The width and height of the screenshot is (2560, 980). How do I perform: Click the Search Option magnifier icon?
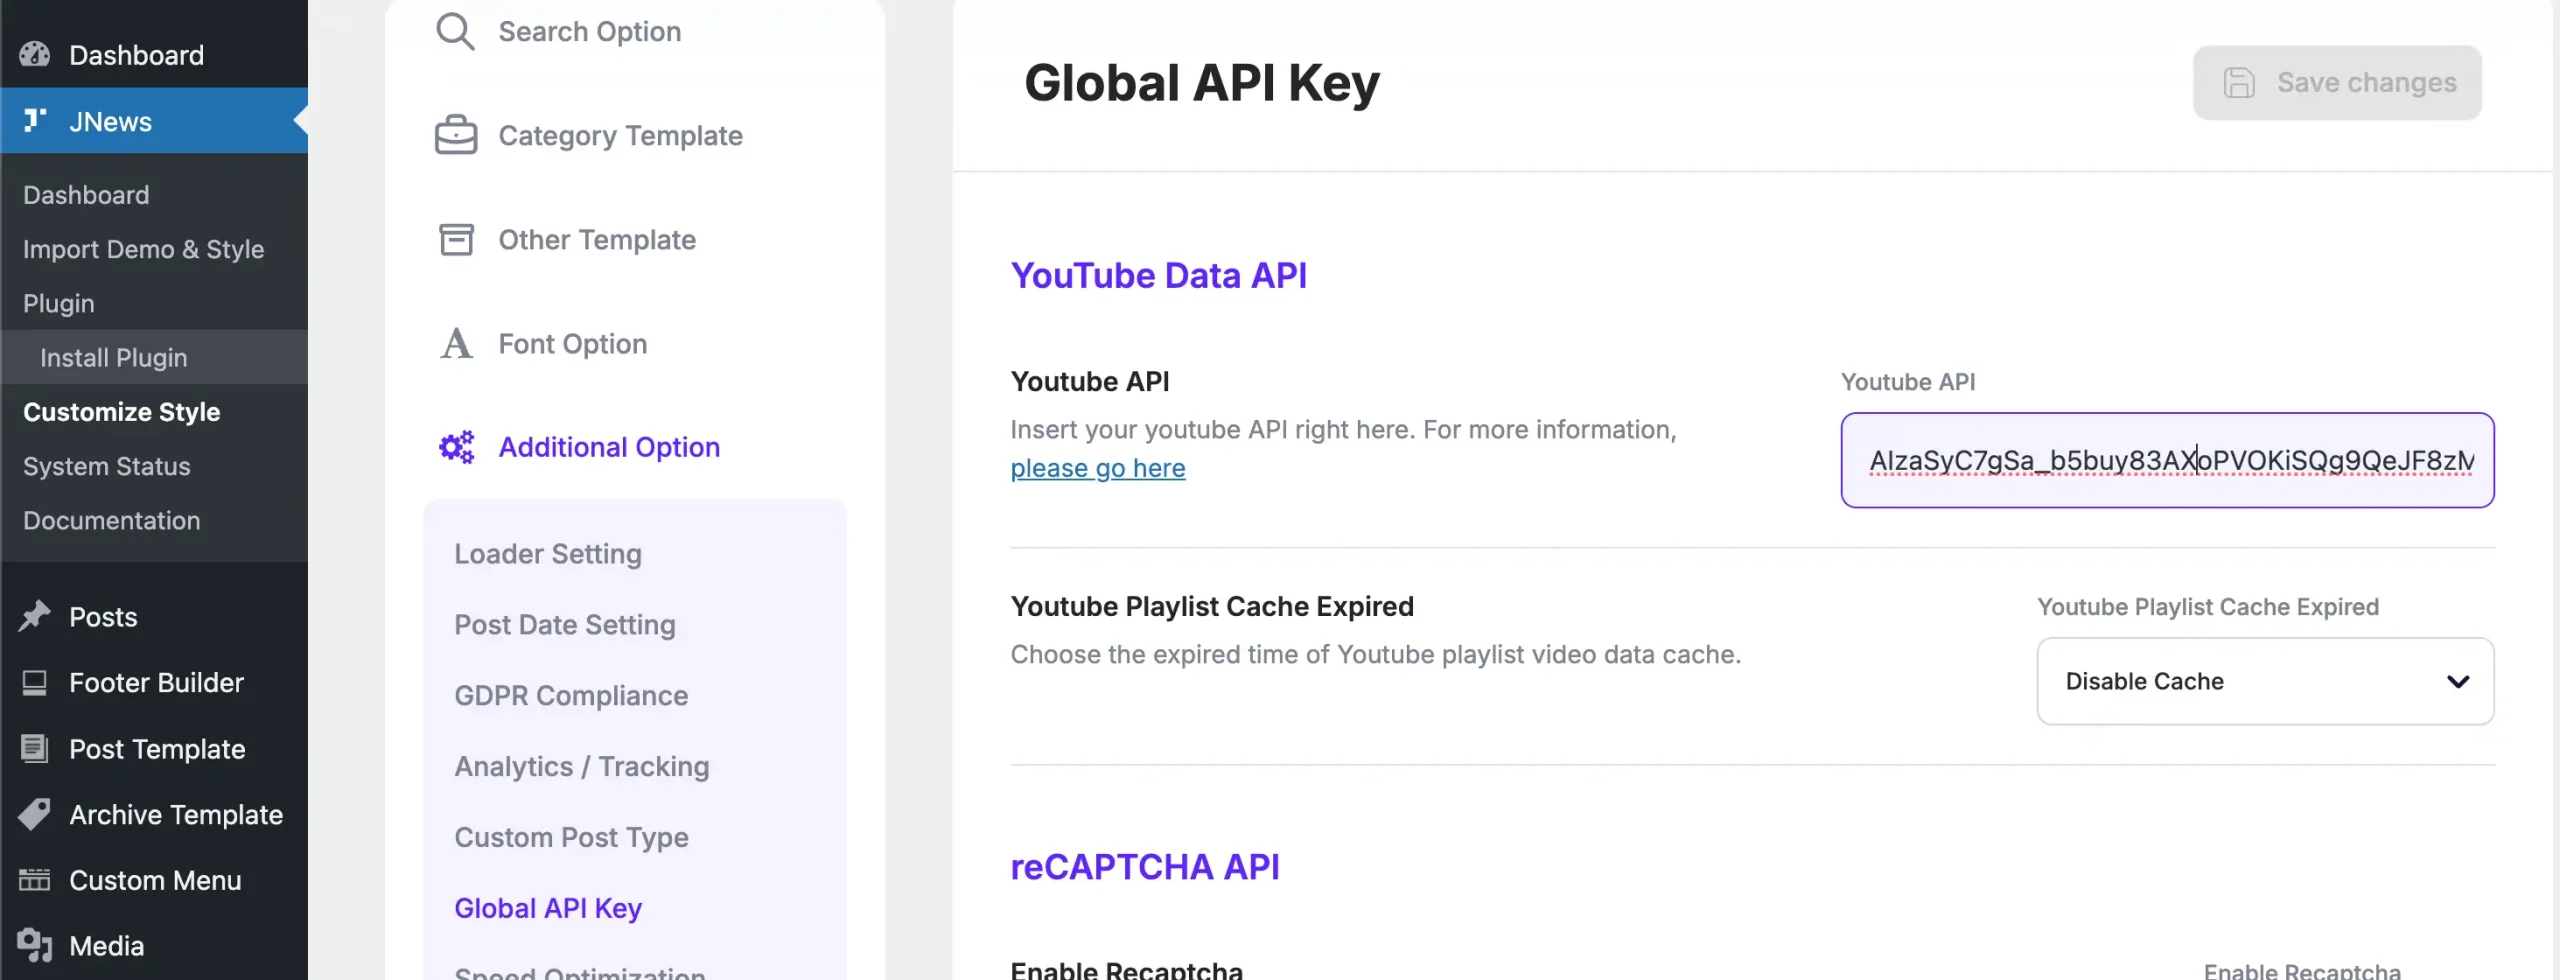(x=455, y=31)
